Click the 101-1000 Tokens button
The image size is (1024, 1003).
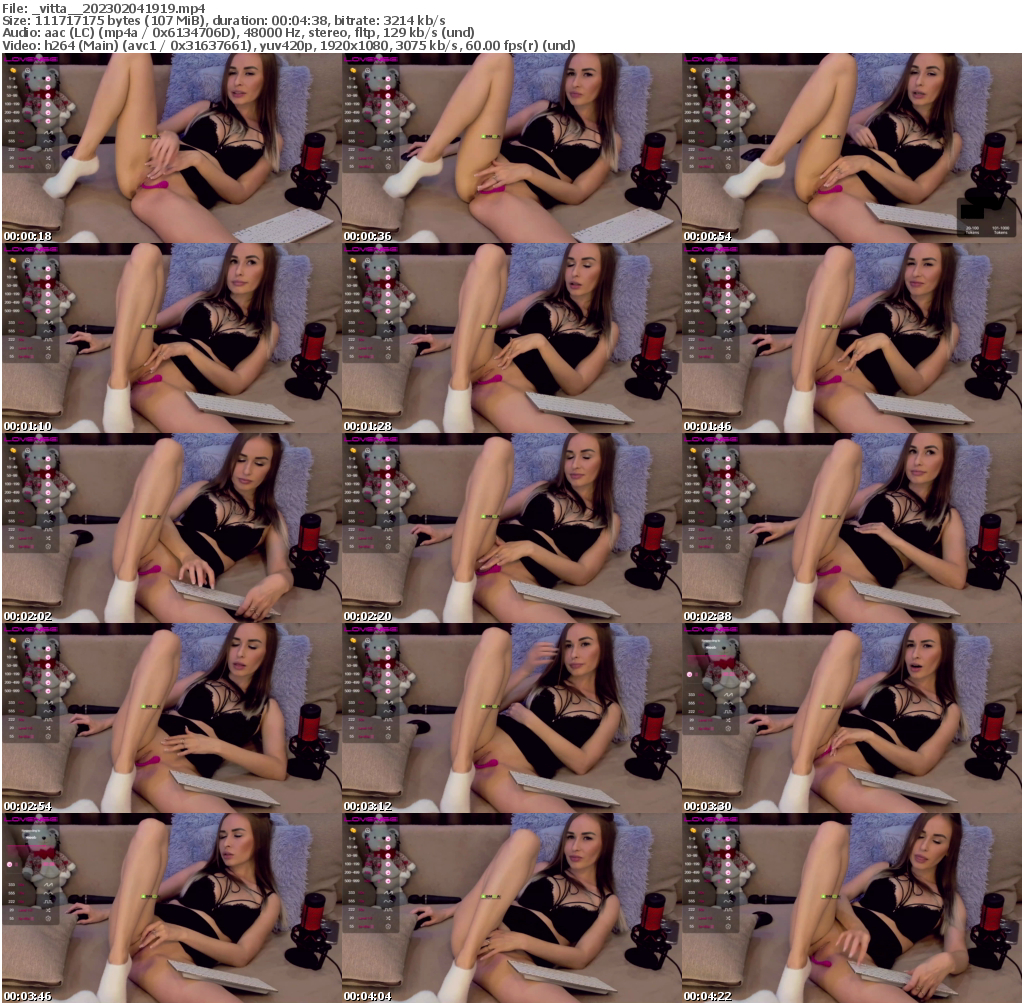(x=1001, y=230)
